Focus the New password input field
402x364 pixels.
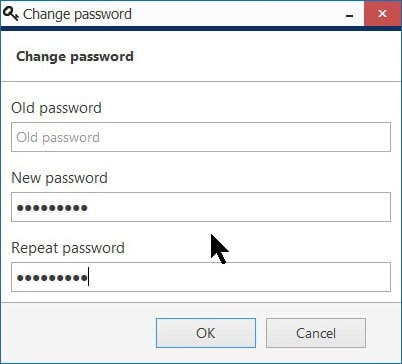point(201,207)
